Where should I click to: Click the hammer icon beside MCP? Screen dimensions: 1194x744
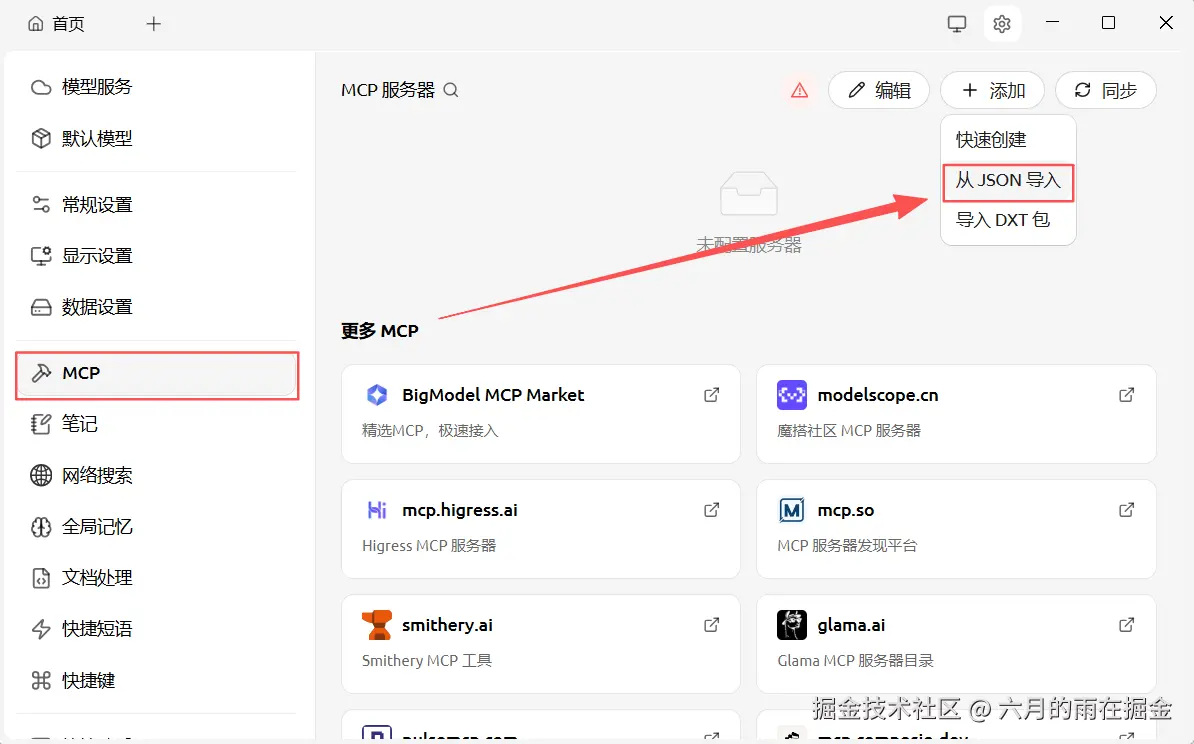tap(41, 373)
